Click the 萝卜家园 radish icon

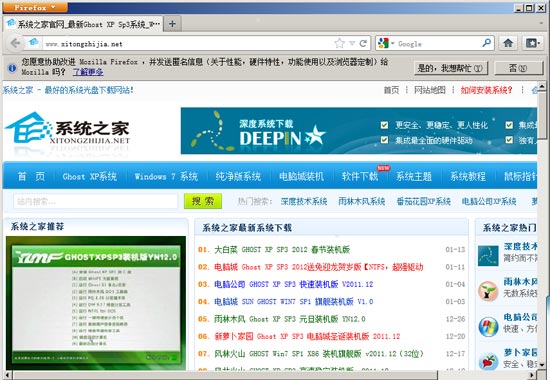tap(488, 361)
